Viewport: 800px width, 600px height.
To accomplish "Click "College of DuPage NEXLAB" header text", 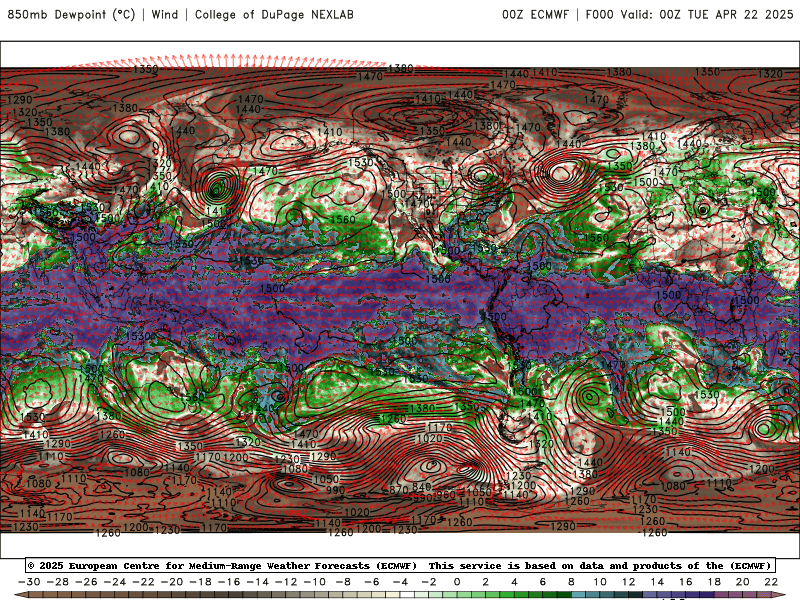I will (x=274, y=14).
